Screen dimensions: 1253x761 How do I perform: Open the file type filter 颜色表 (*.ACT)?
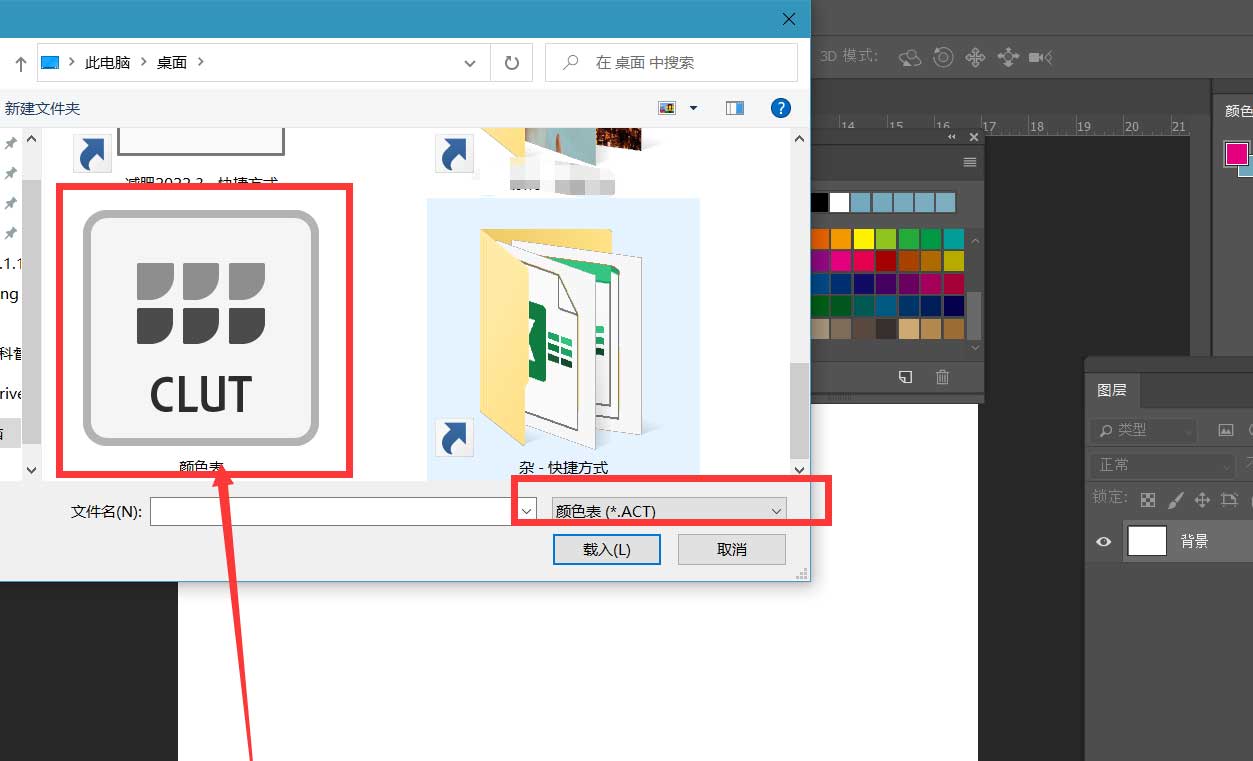click(669, 511)
